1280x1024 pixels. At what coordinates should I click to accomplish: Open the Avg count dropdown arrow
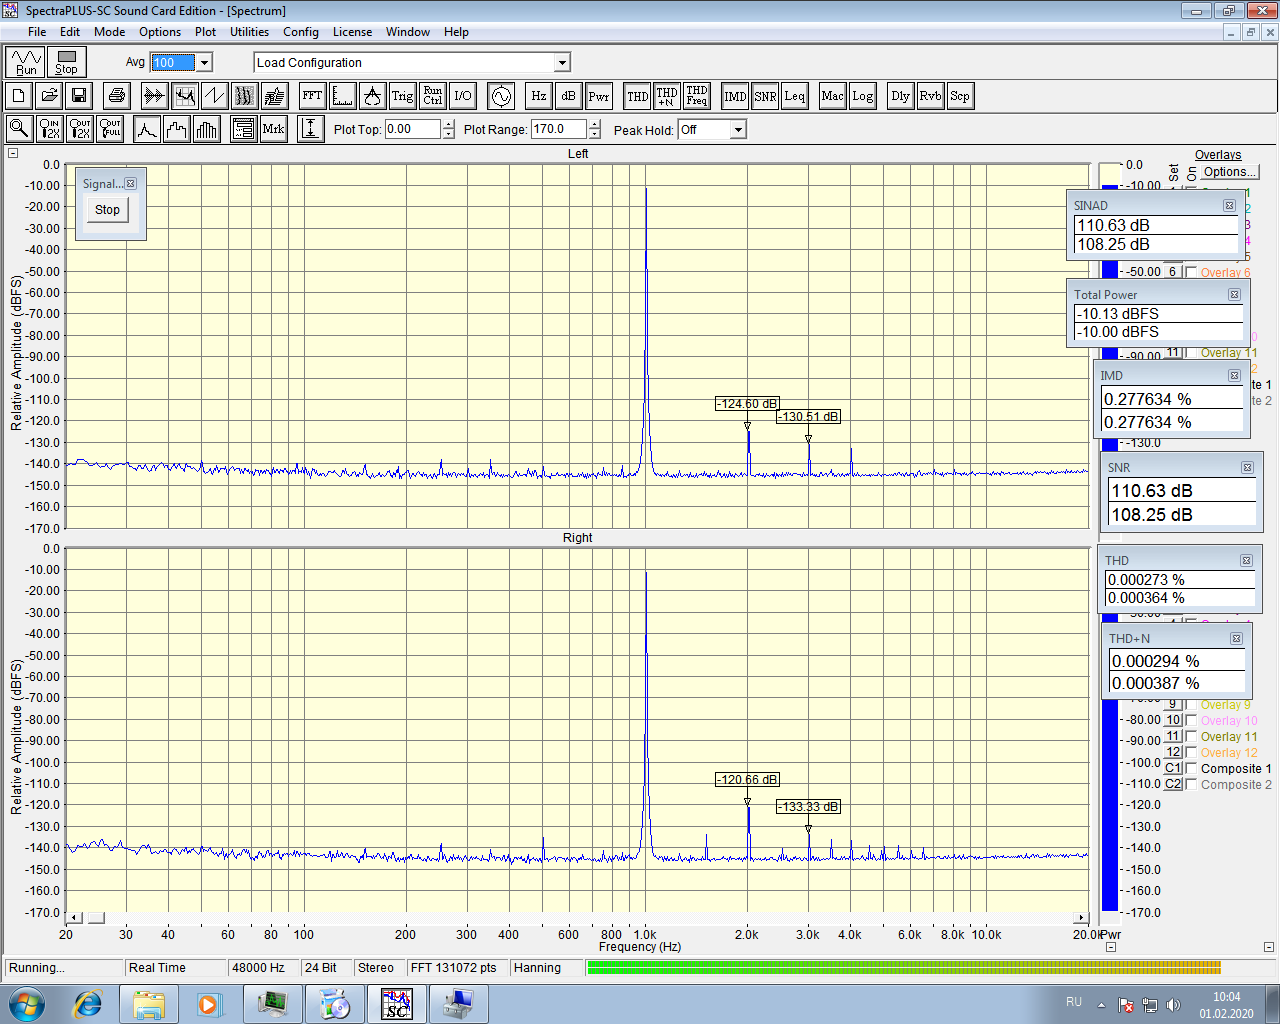204,63
